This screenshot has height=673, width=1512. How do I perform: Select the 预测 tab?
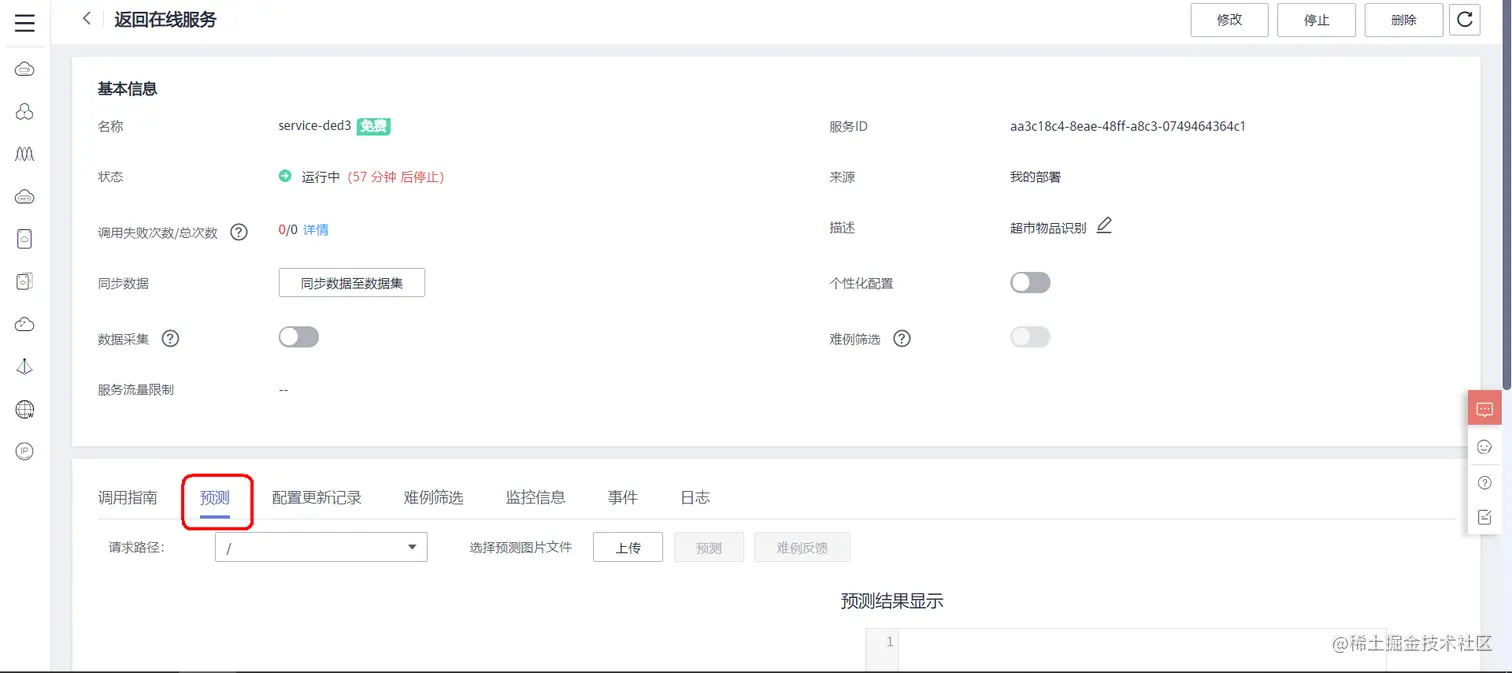click(215, 497)
